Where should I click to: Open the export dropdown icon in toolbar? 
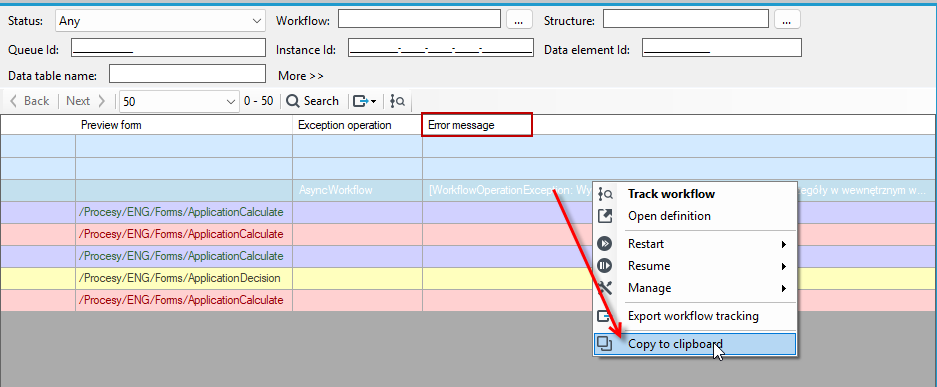pos(364,101)
